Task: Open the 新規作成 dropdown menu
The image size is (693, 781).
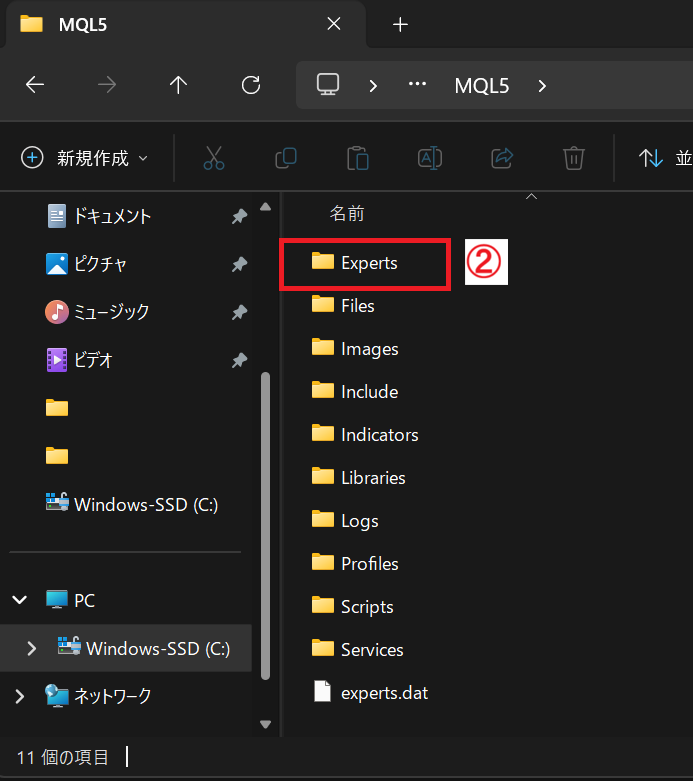Action: pyautogui.click(x=85, y=158)
